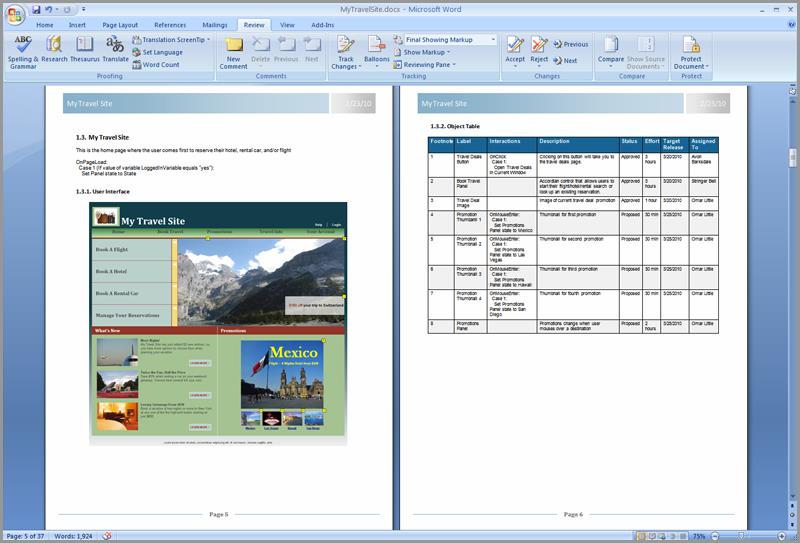The width and height of the screenshot is (800, 543).
Task: Click the 'My Travel Site' header on page 6
Action: point(444,104)
